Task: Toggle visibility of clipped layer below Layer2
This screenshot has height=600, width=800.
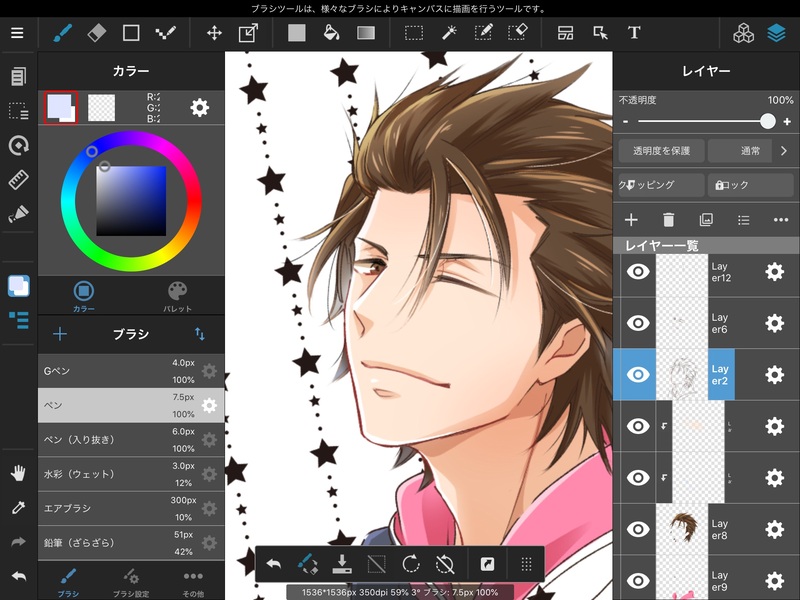Action: click(x=638, y=426)
